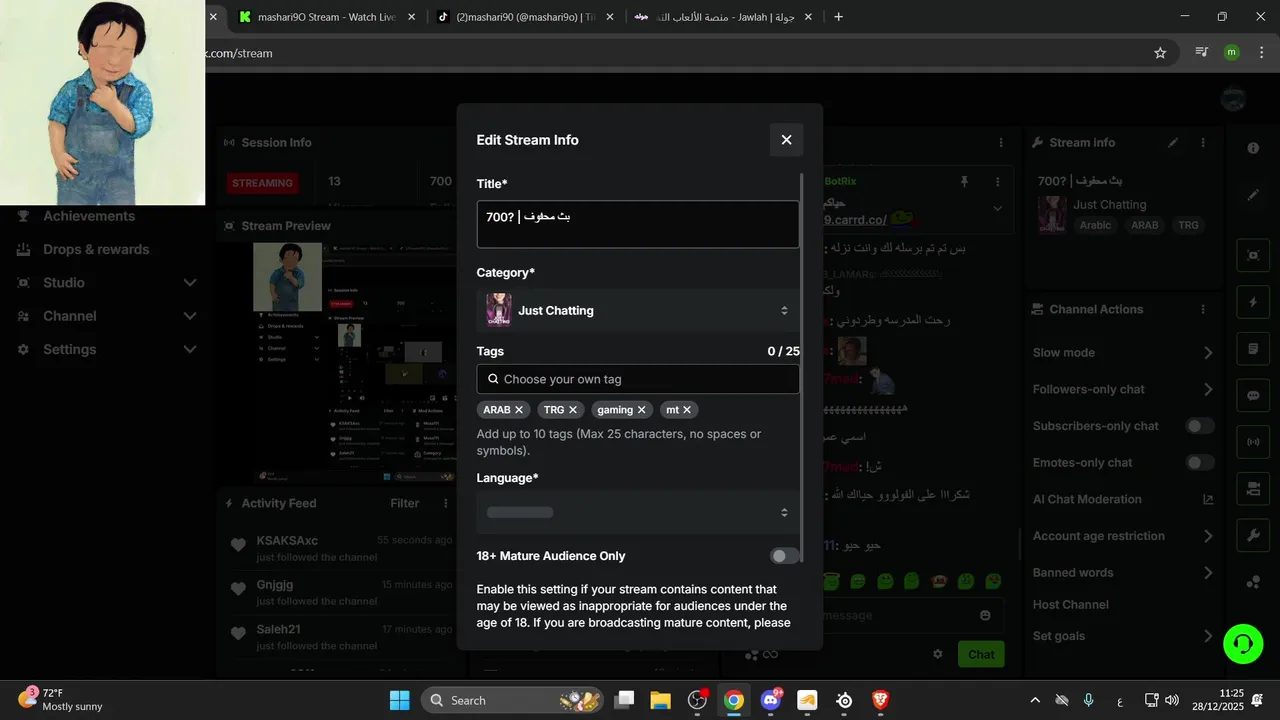Bookmark this page with star icon
Viewport: 1280px width, 720px height.
1160,53
